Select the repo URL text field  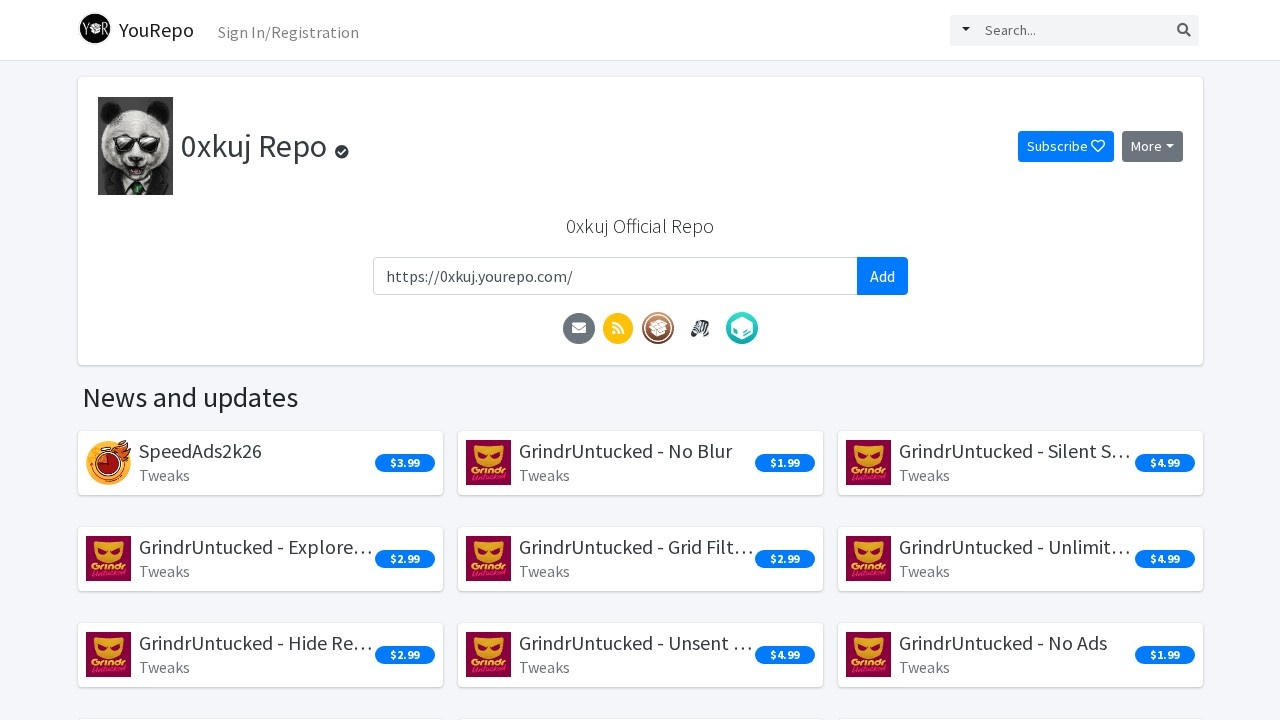click(x=615, y=276)
